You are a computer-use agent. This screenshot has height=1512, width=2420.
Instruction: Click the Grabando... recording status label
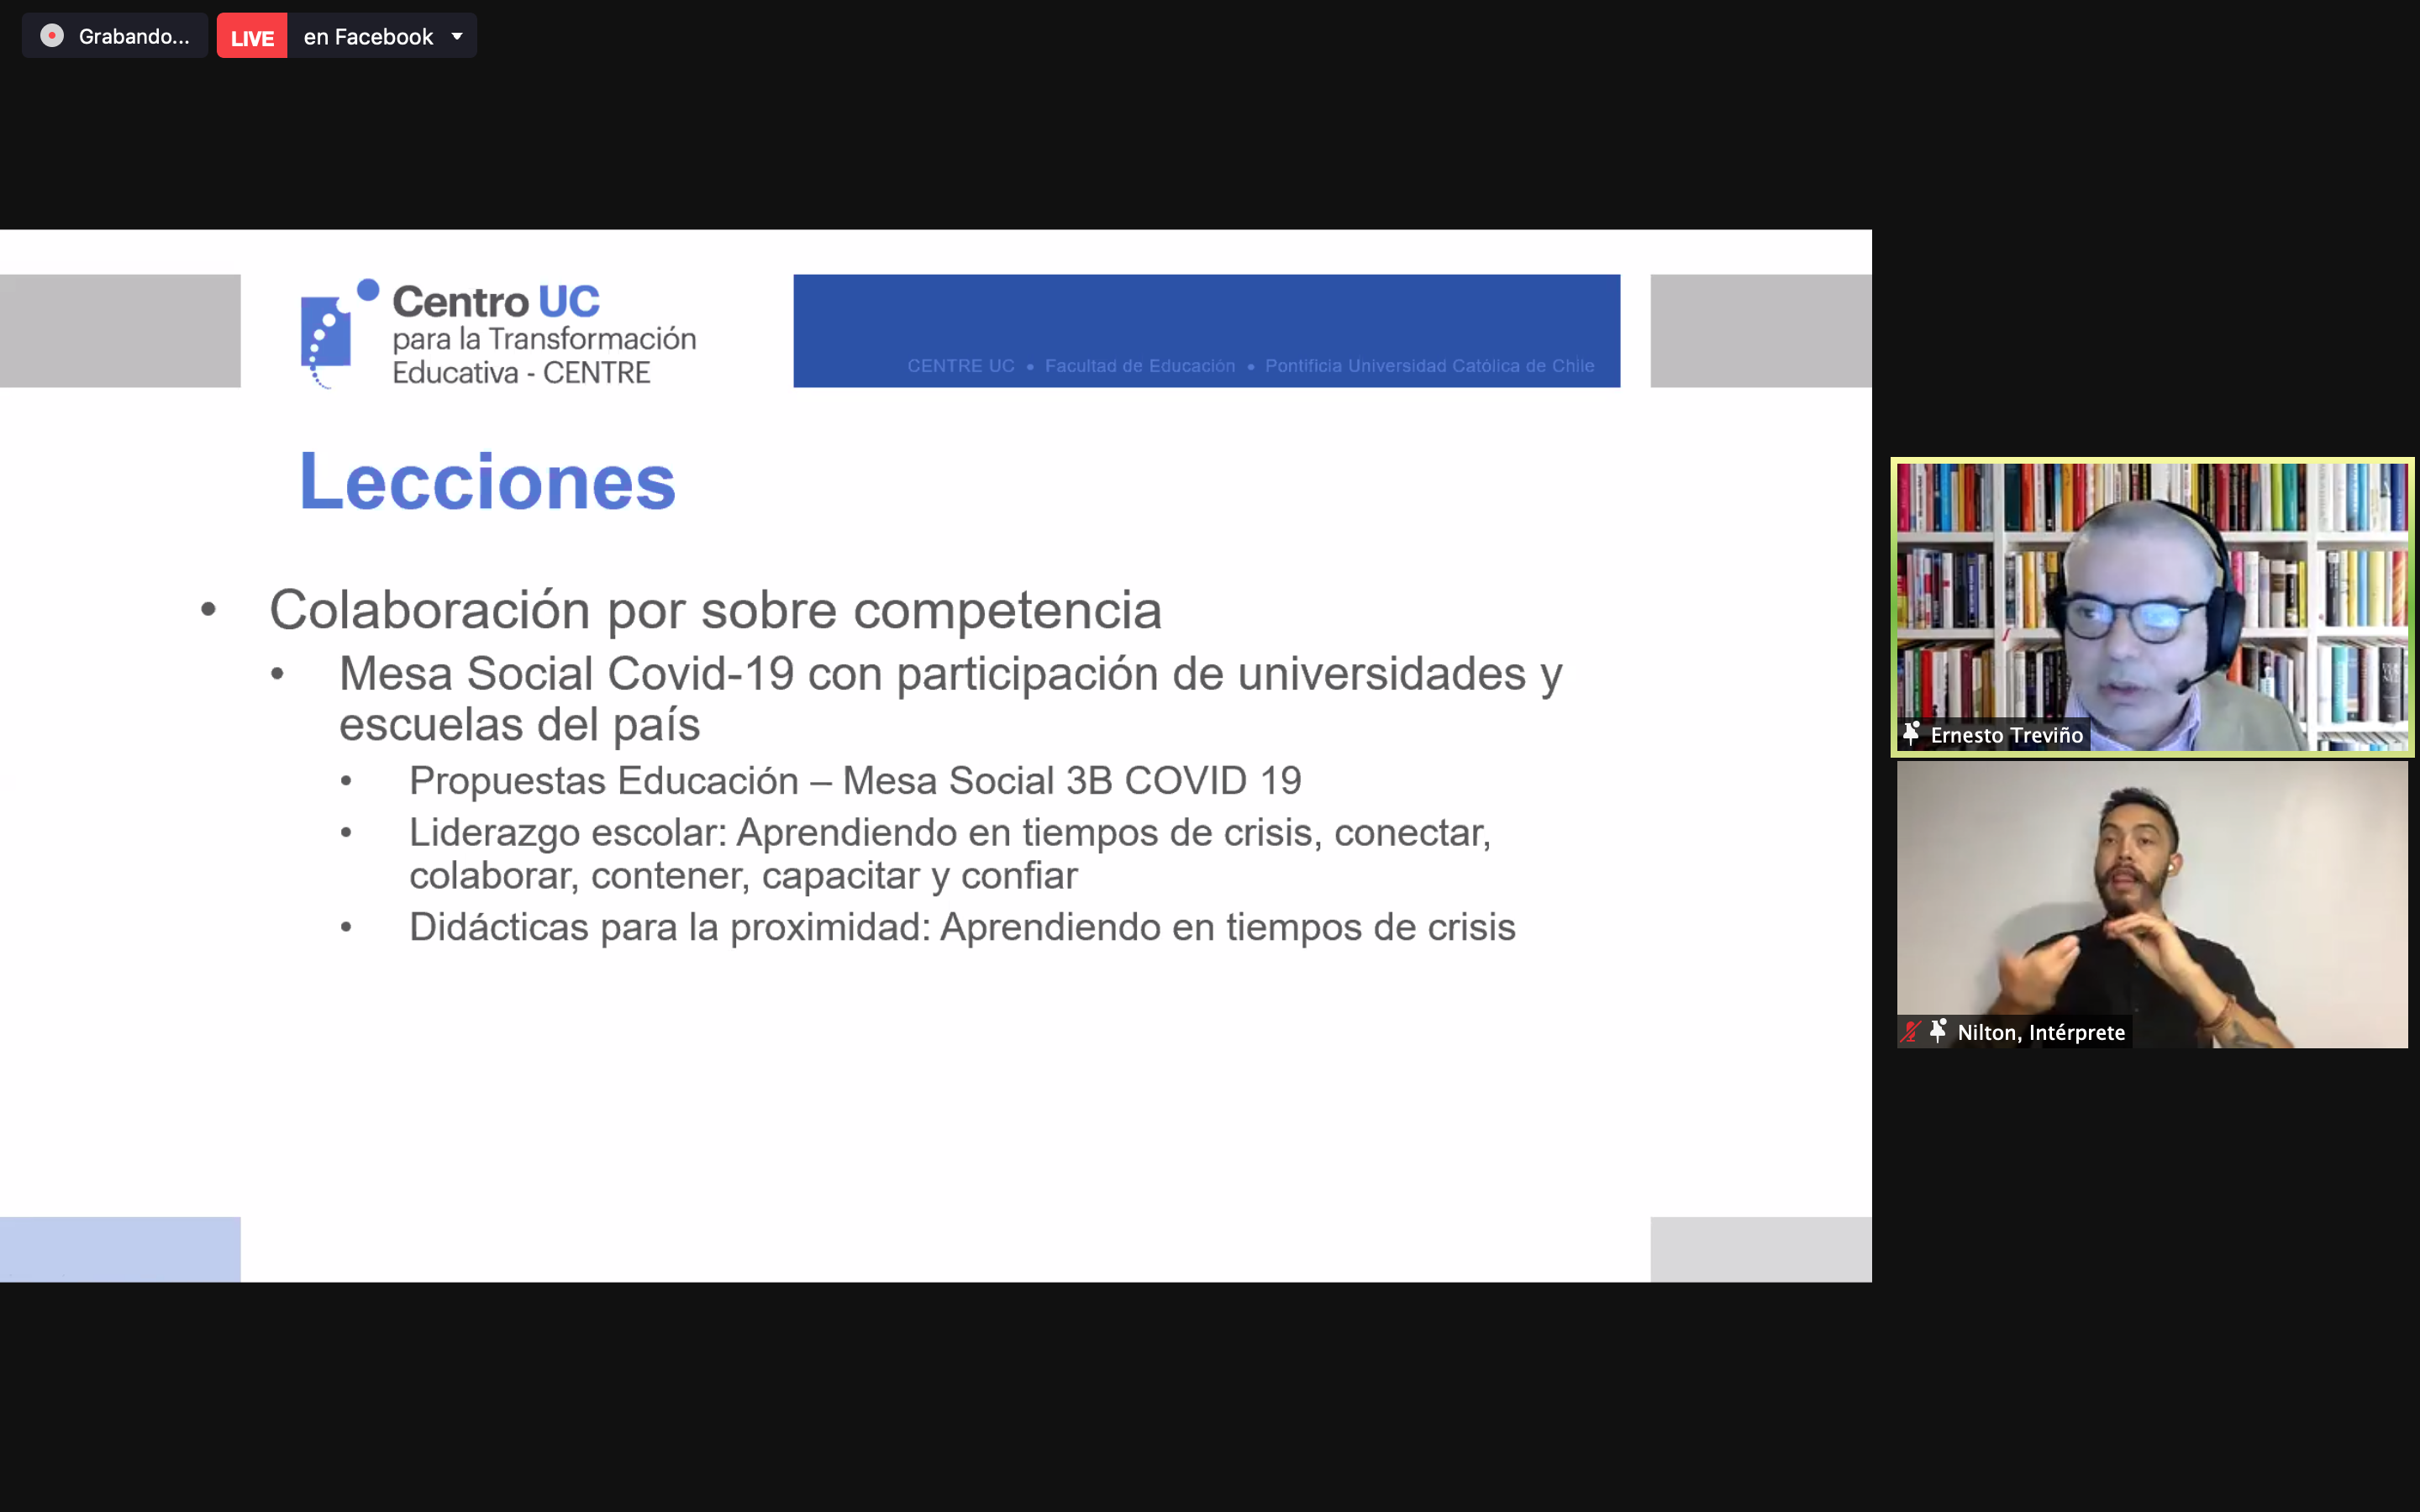133,37
